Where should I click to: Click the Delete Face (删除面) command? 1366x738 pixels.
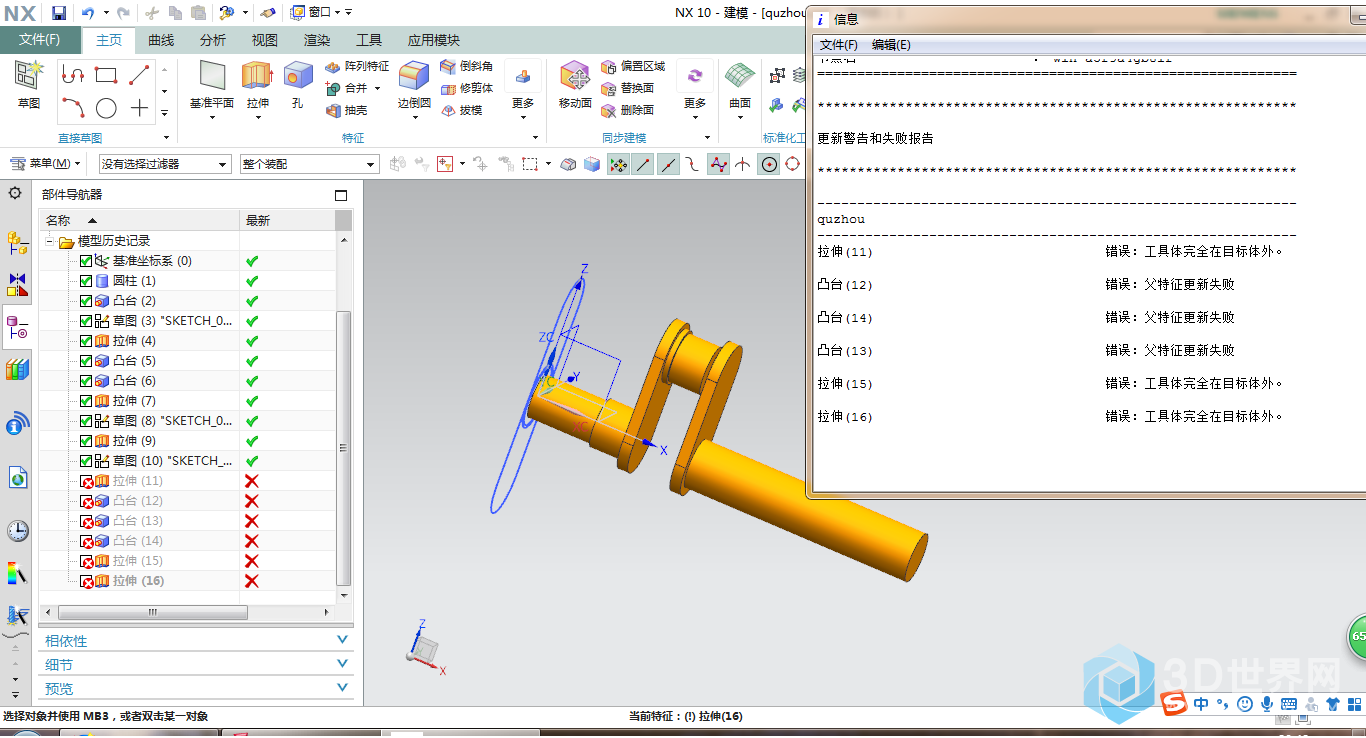[x=628, y=110]
